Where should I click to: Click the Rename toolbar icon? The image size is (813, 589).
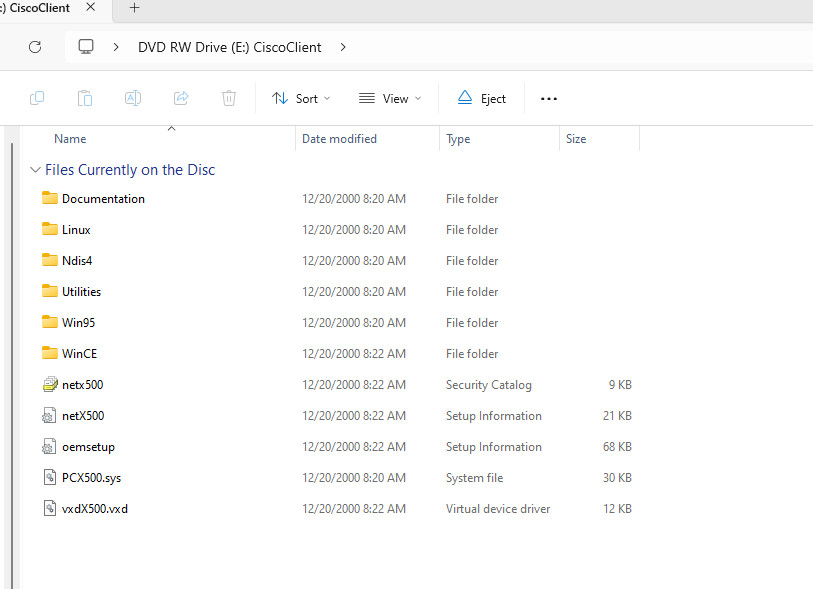pos(133,98)
